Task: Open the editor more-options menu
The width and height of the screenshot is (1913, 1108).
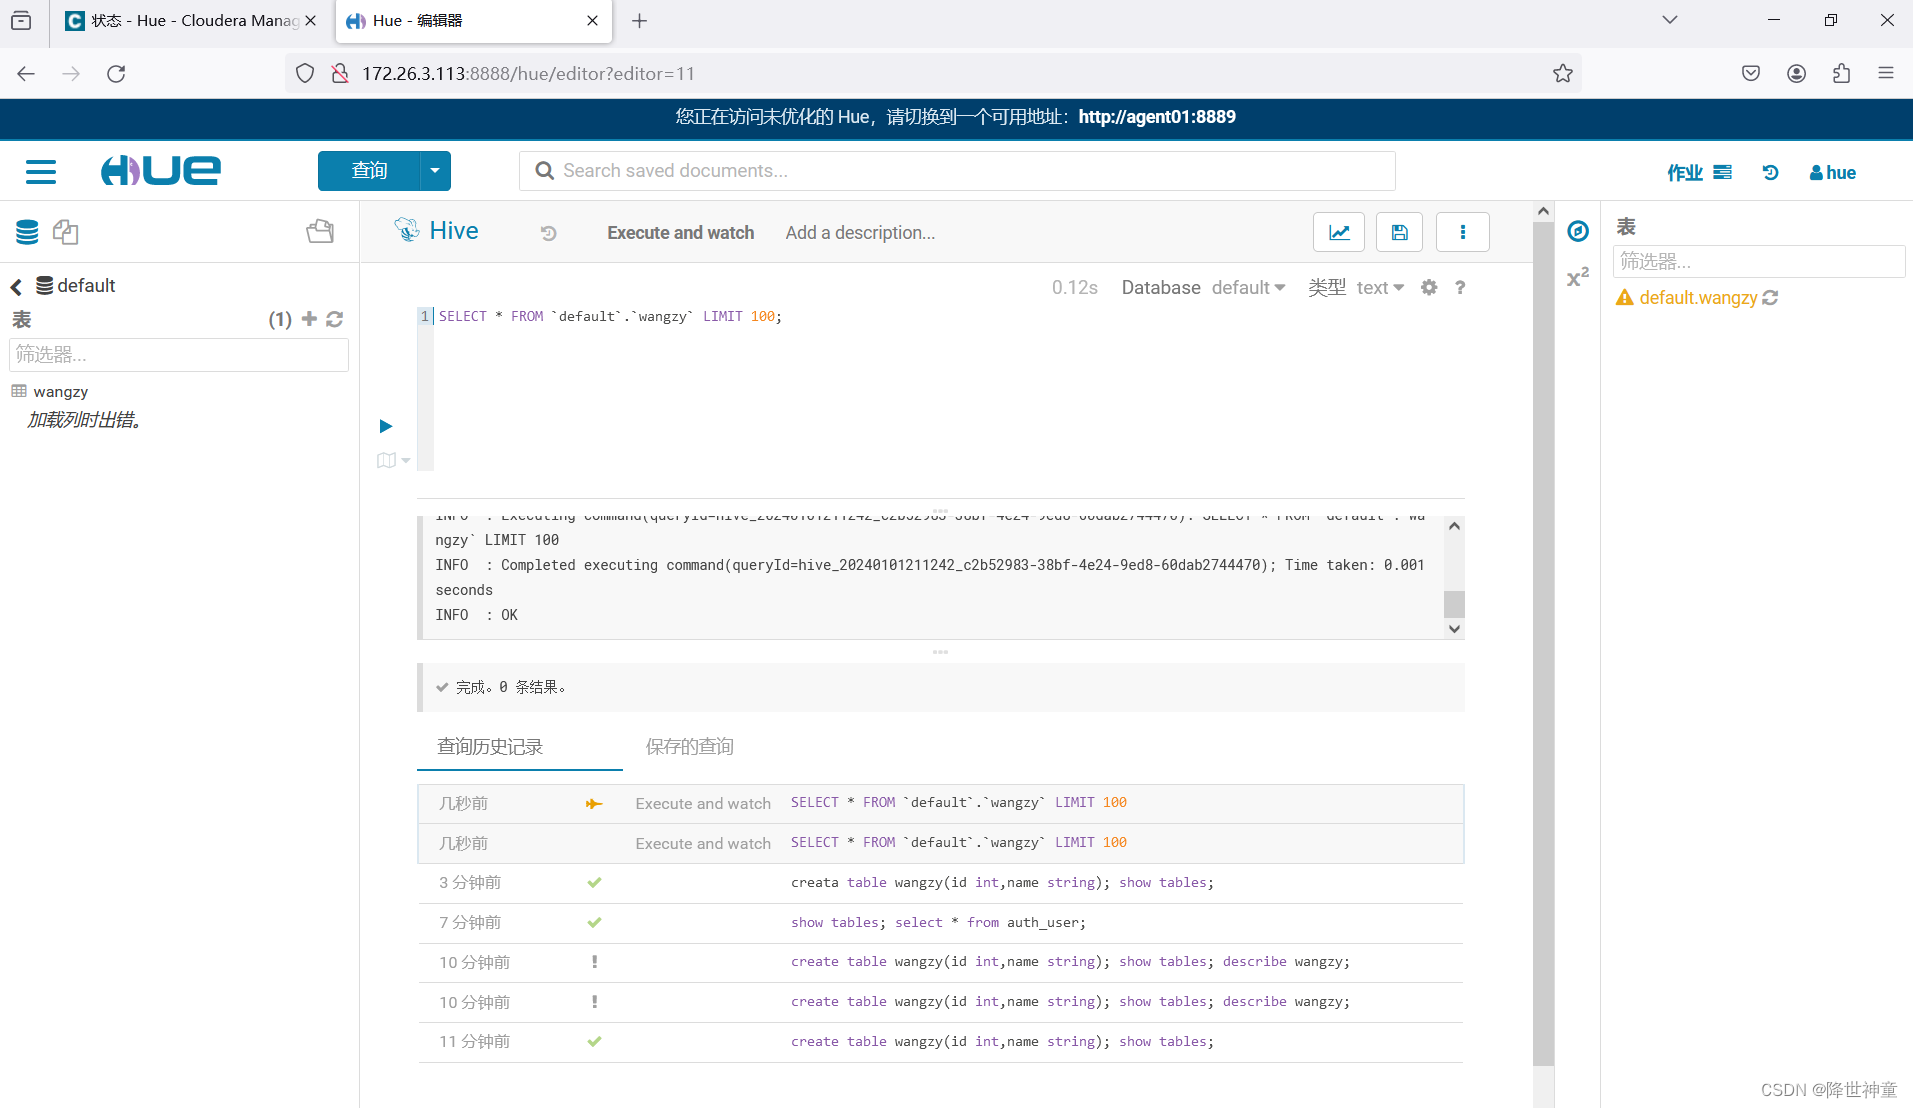Action: [x=1463, y=232]
